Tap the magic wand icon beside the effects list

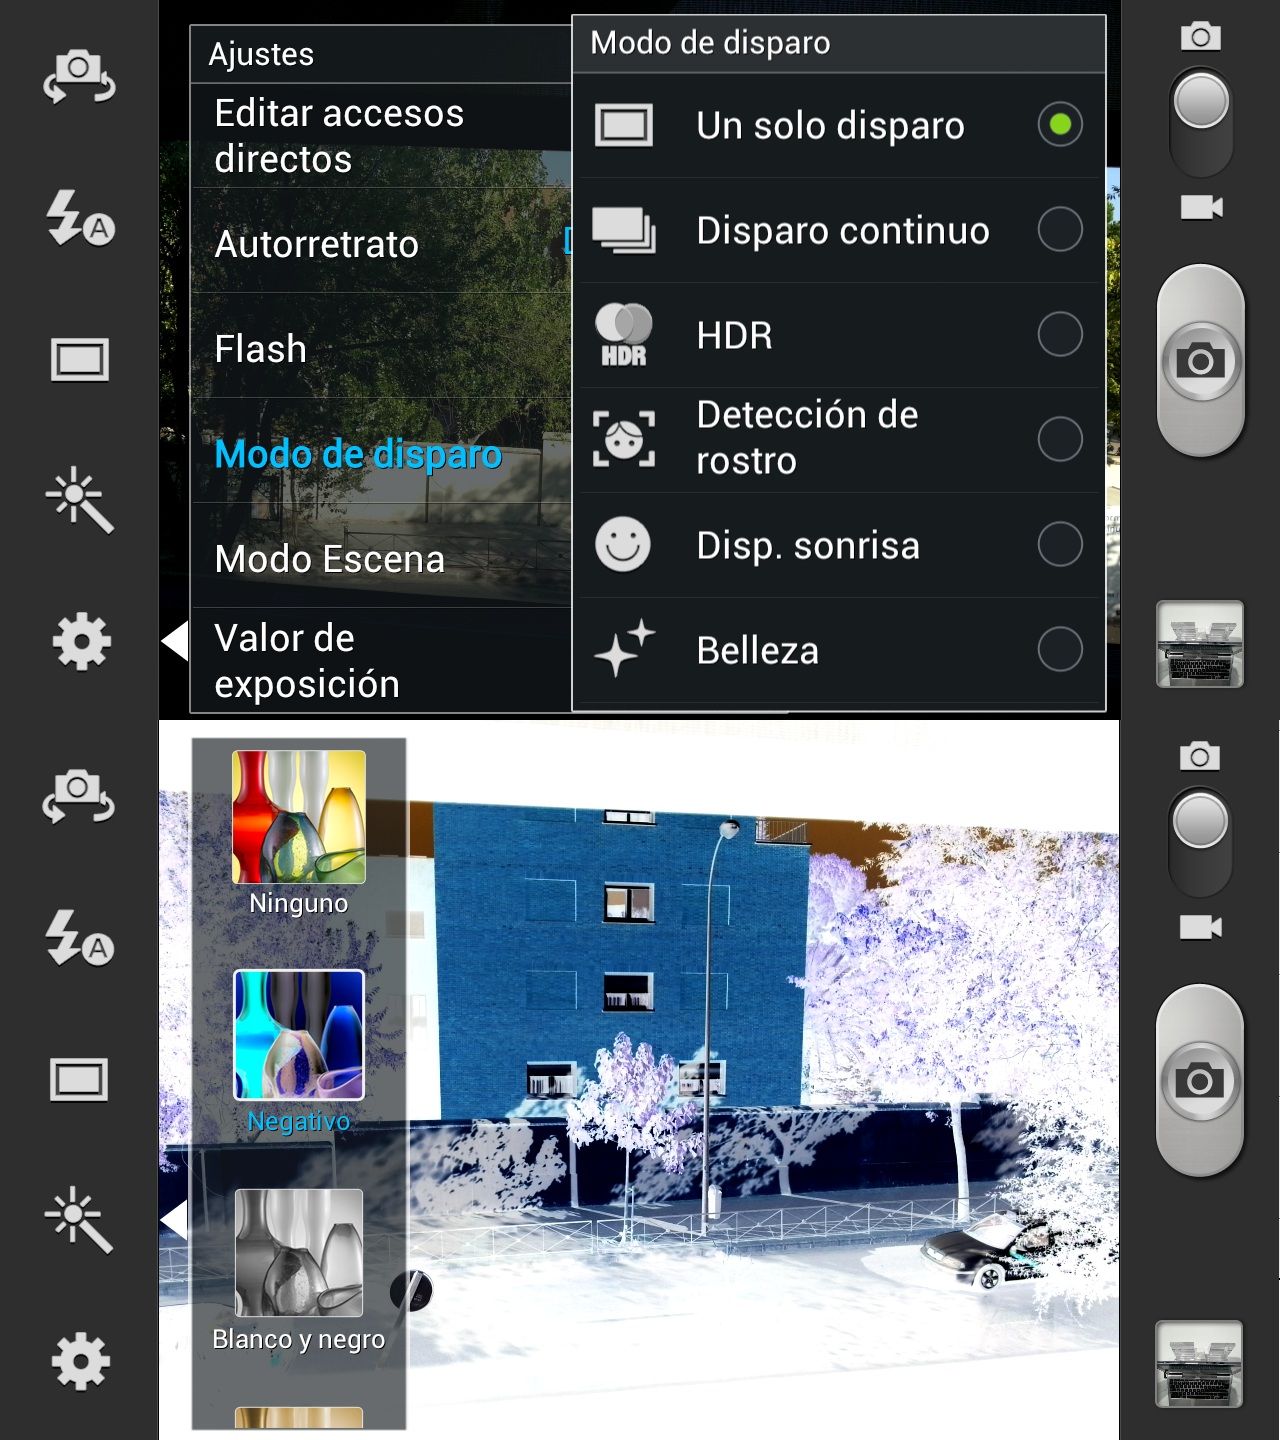pos(79,1220)
